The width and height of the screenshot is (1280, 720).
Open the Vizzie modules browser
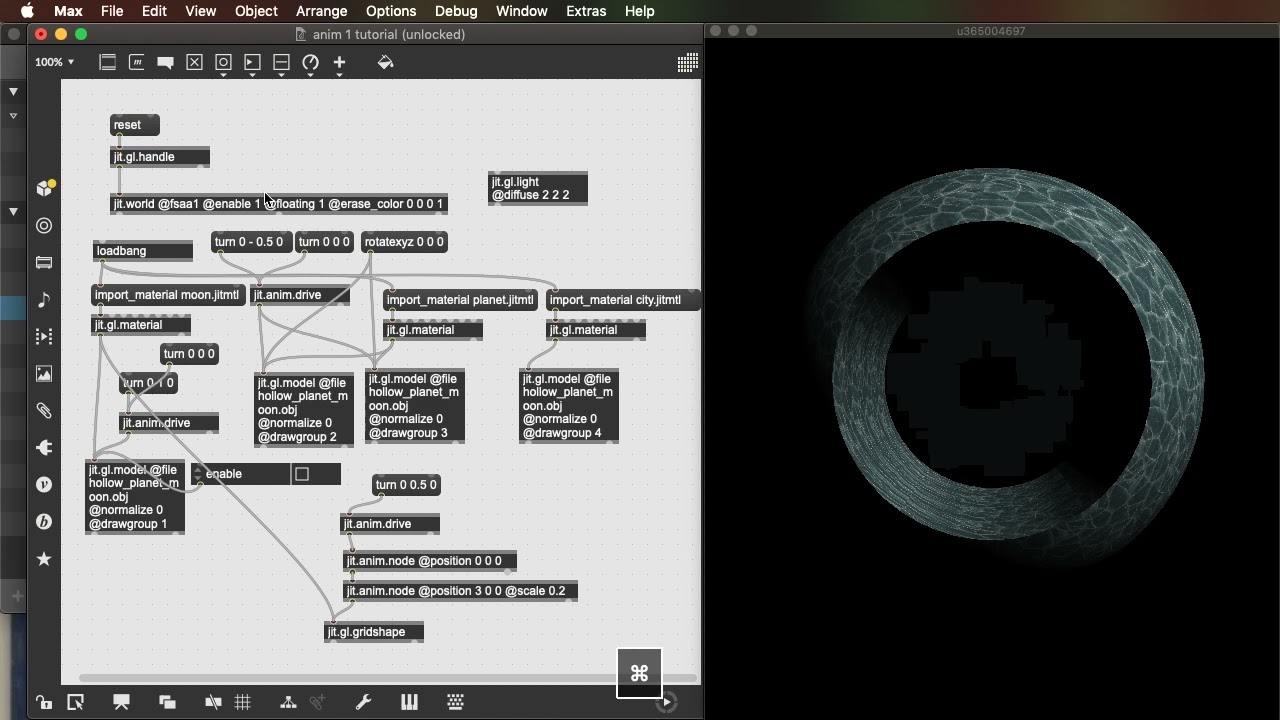pos(44,484)
